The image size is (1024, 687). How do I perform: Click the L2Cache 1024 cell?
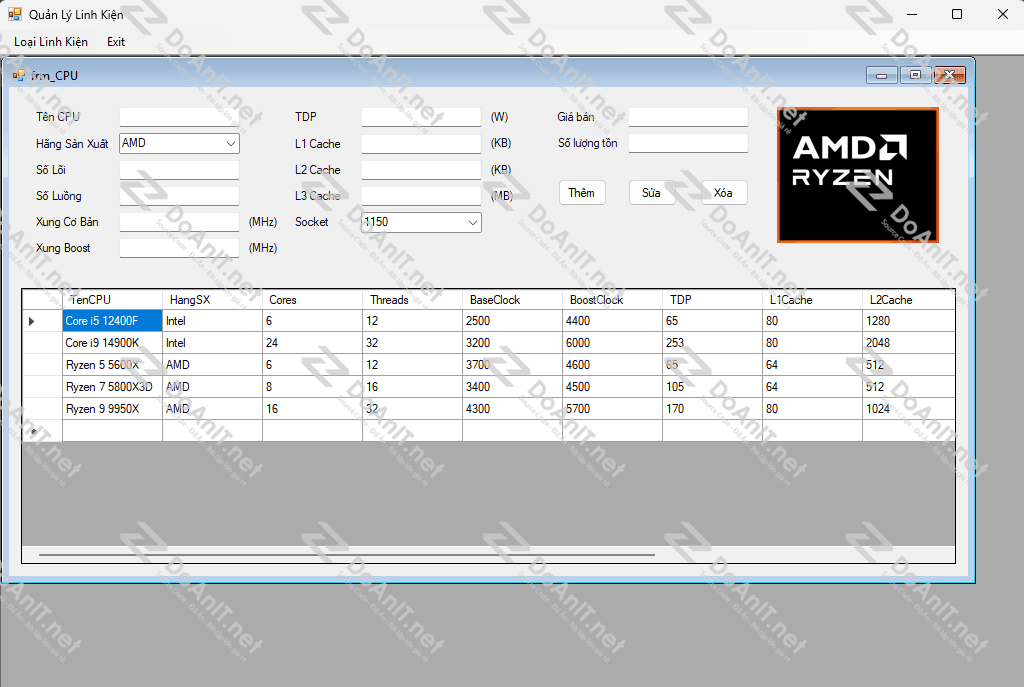pyautogui.click(x=908, y=409)
